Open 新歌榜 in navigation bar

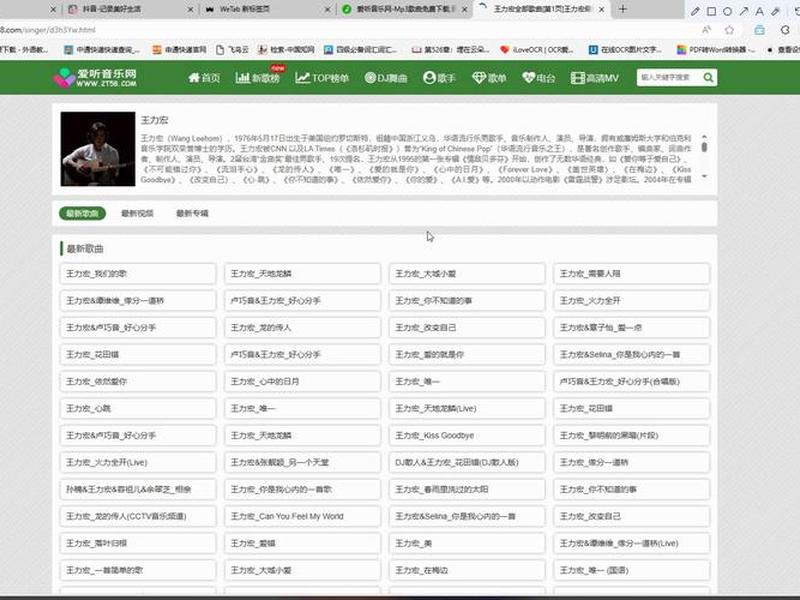point(258,78)
